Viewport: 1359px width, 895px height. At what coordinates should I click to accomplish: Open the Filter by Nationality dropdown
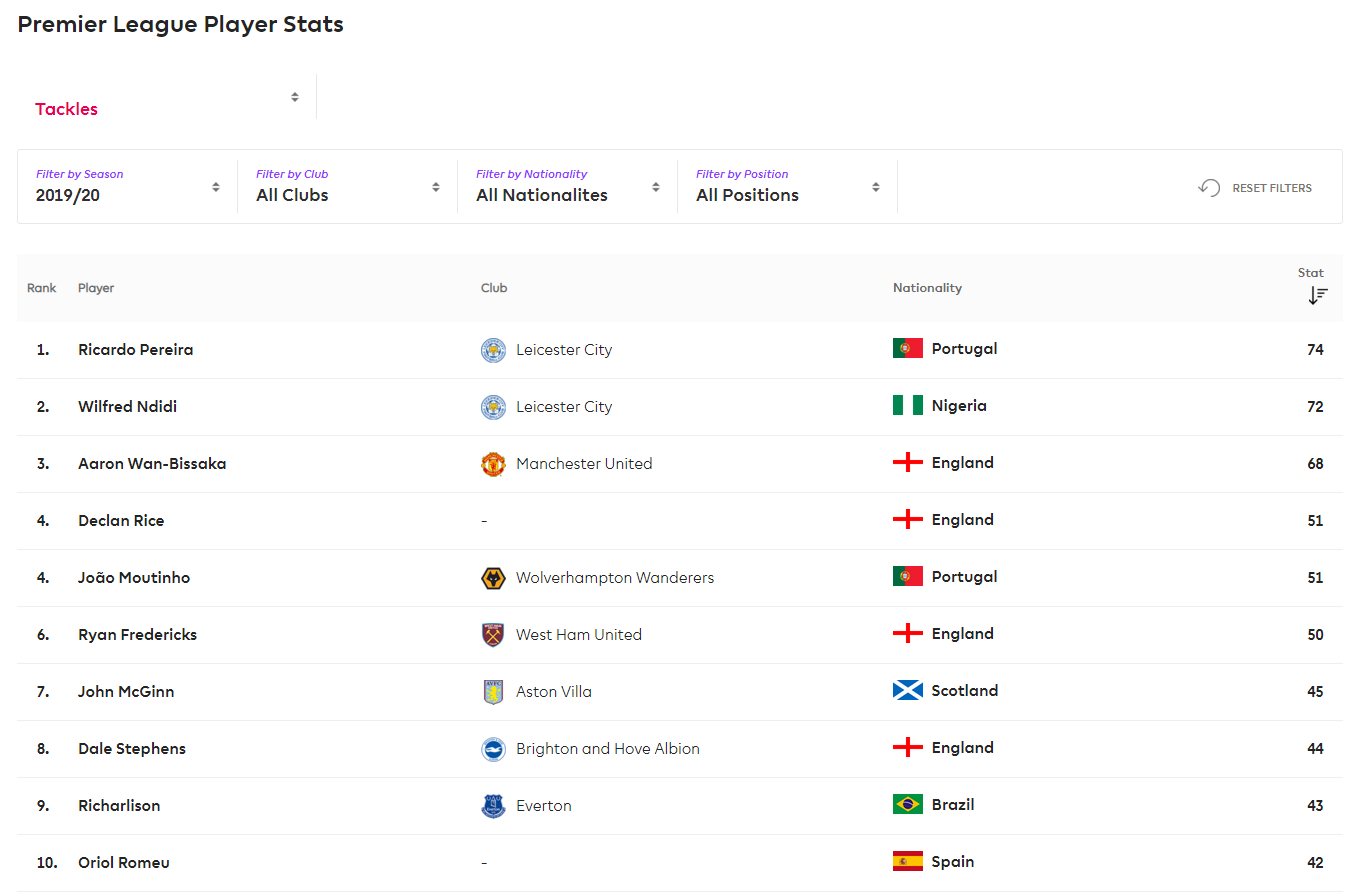point(568,187)
